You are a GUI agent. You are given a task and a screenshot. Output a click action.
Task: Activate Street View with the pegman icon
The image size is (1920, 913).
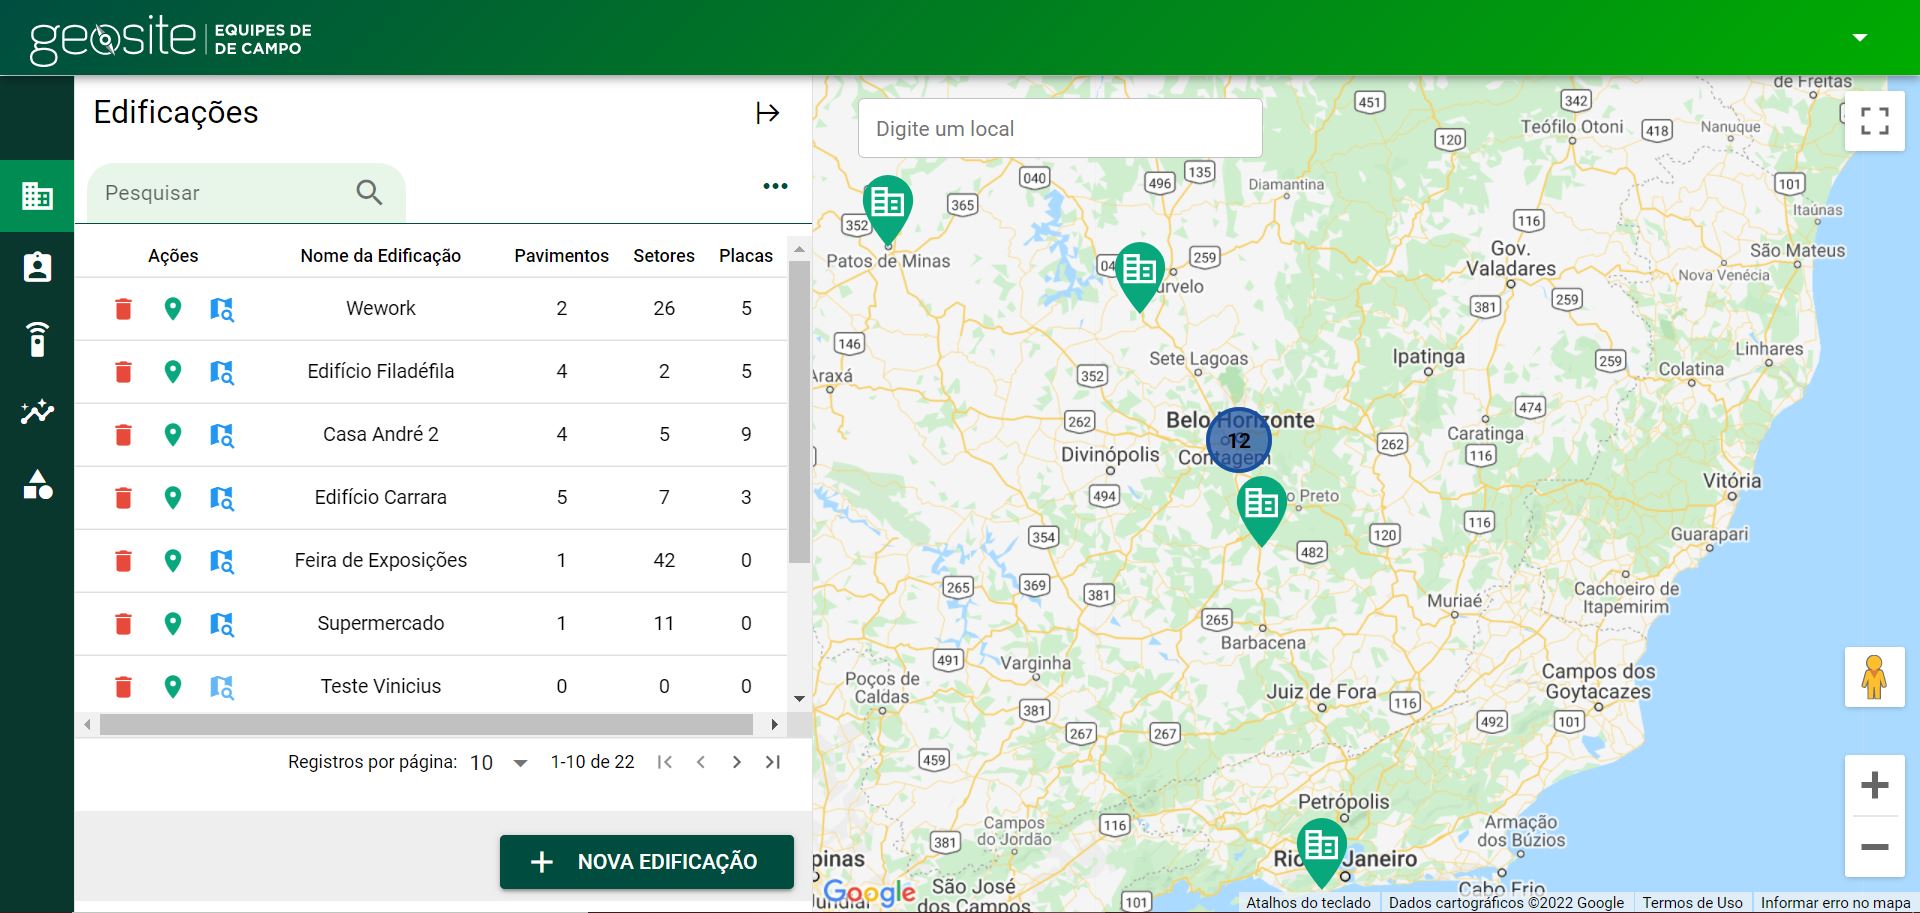coord(1875,676)
